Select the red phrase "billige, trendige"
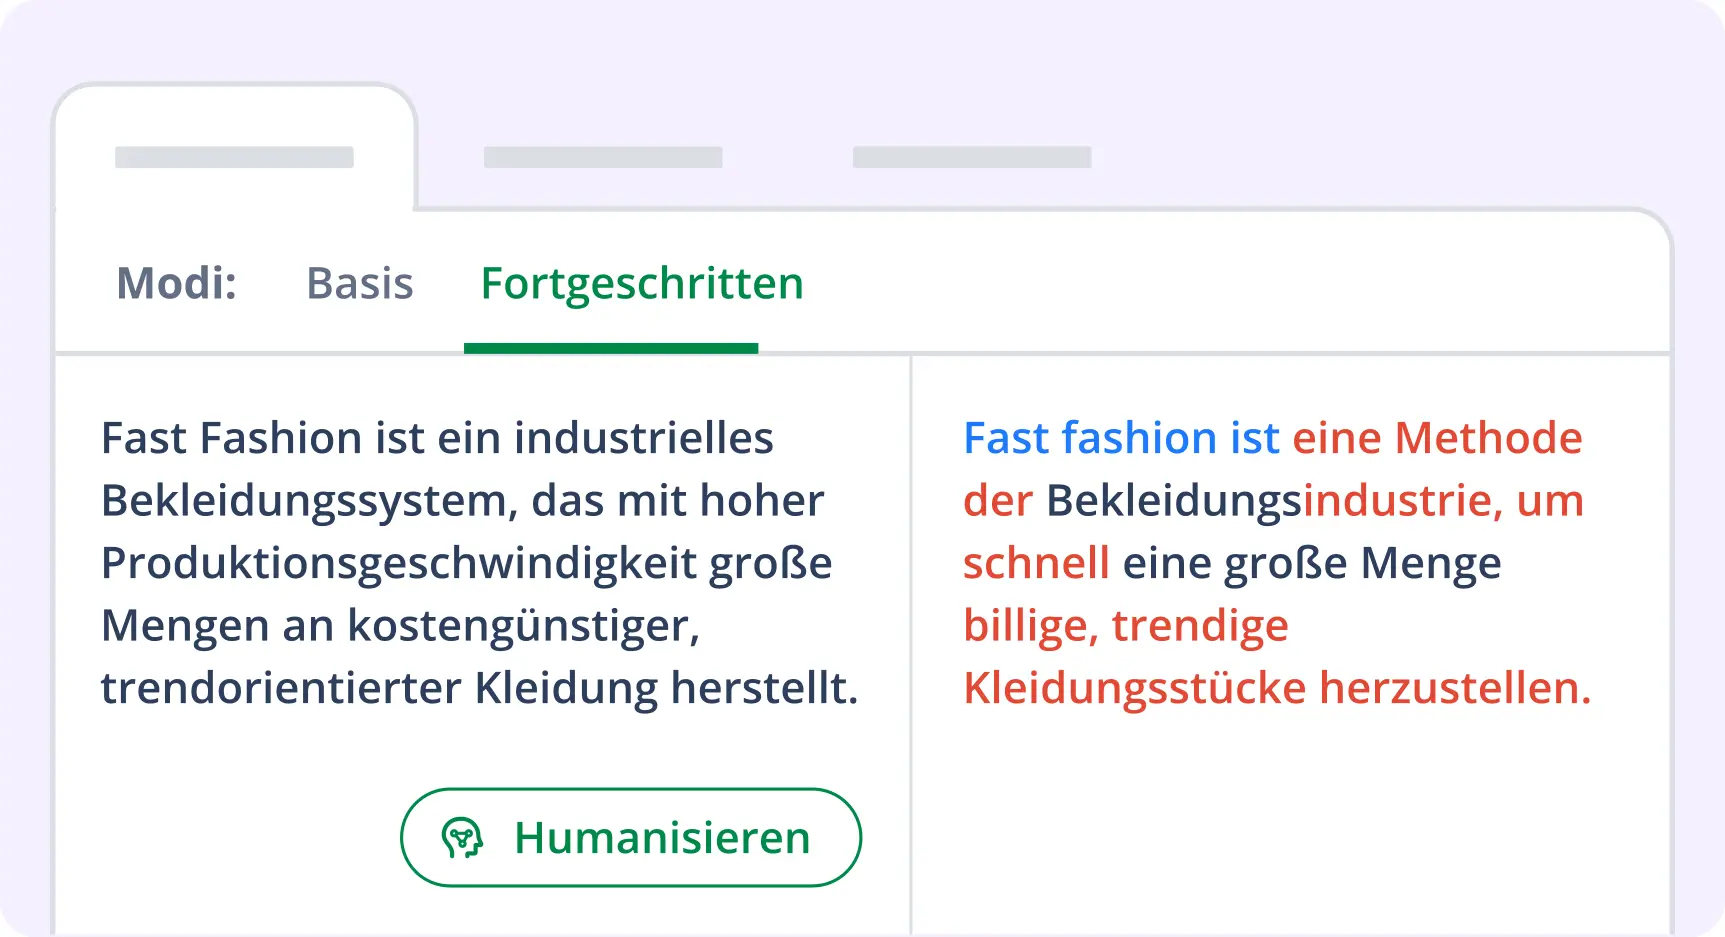Screen dimensions: 1725x937 [x=1125, y=626]
